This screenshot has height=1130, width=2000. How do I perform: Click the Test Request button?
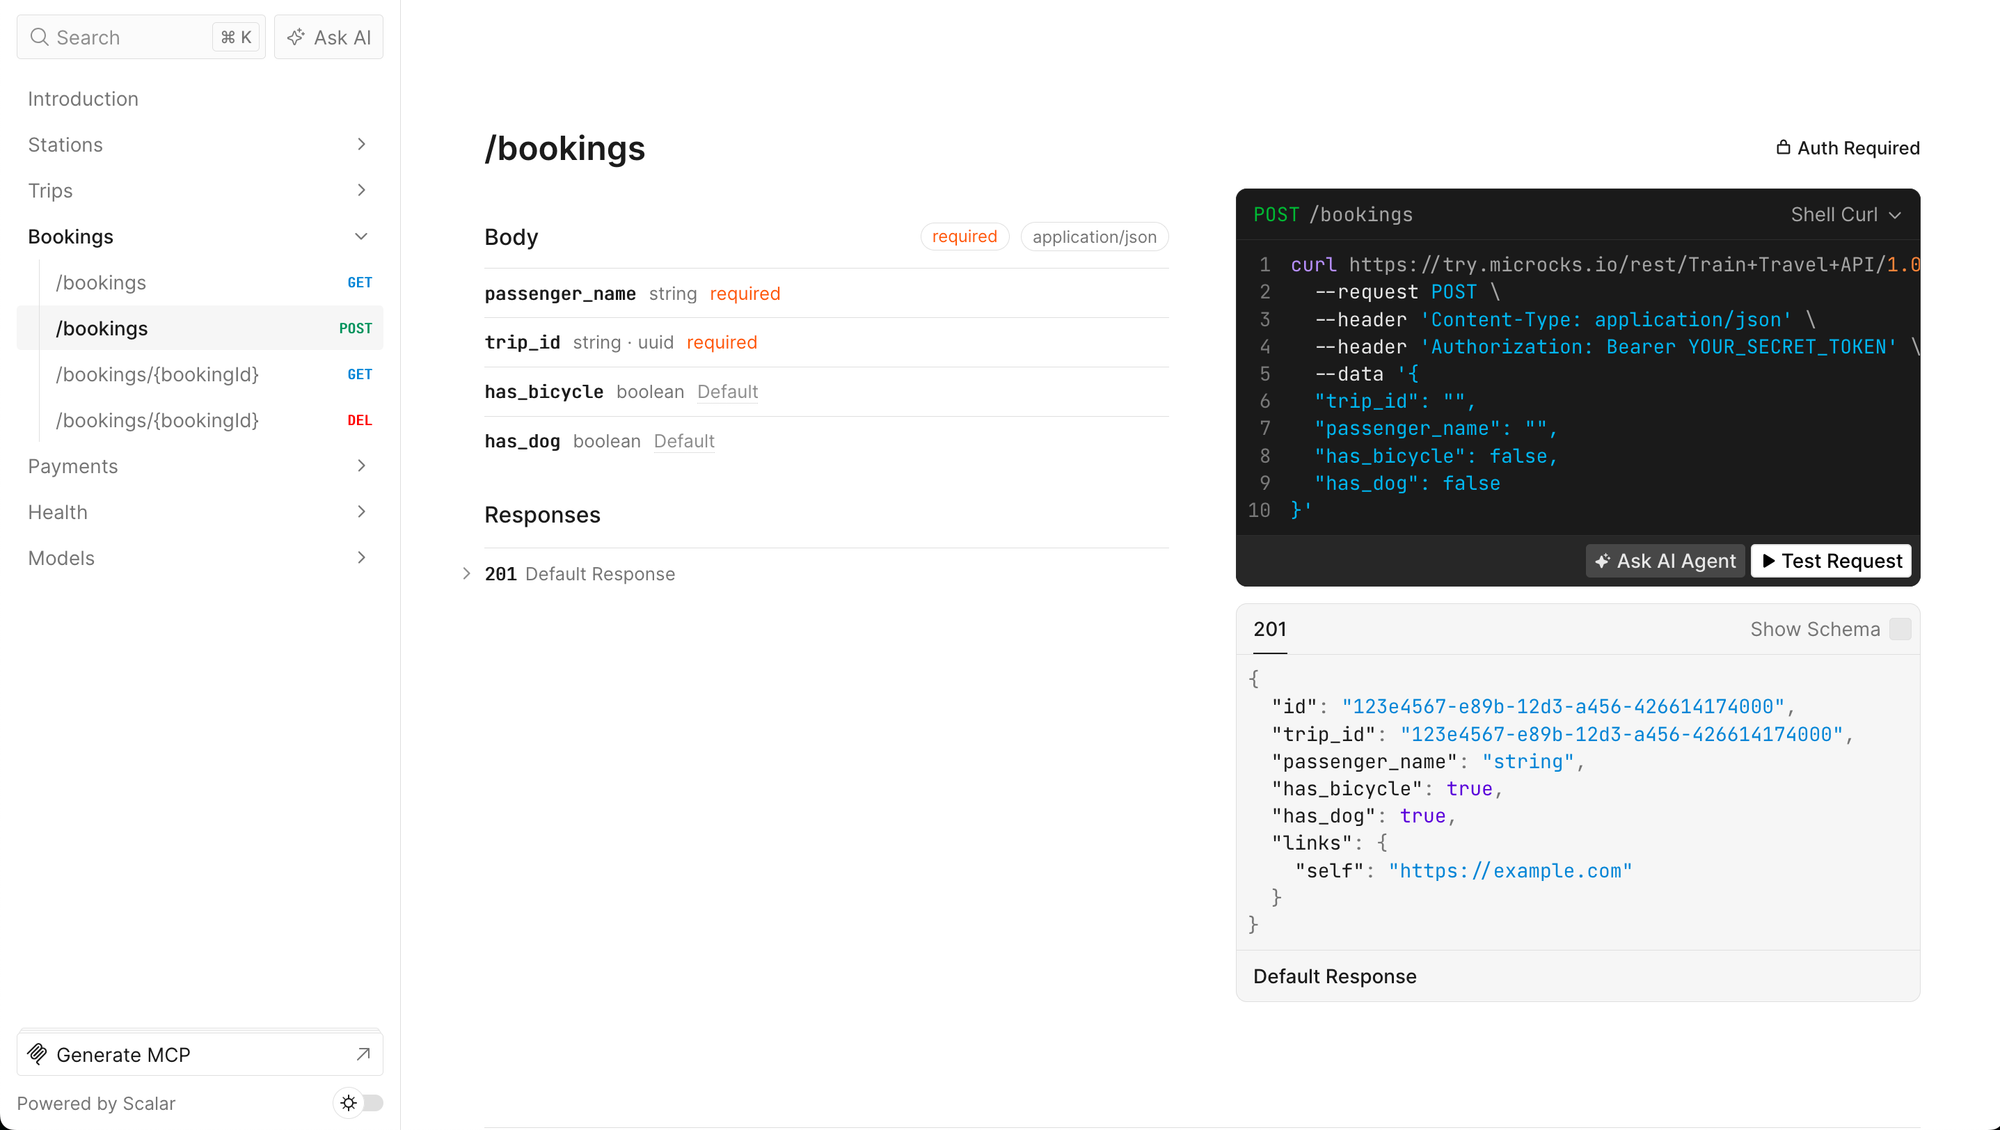[1831, 561]
